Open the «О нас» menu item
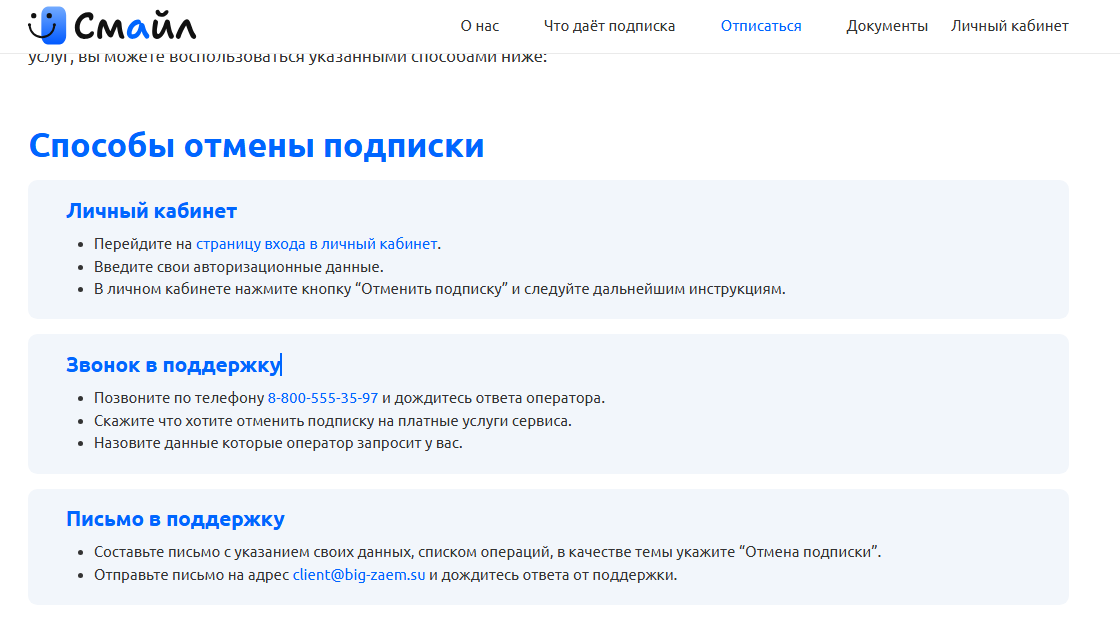 pos(479,26)
